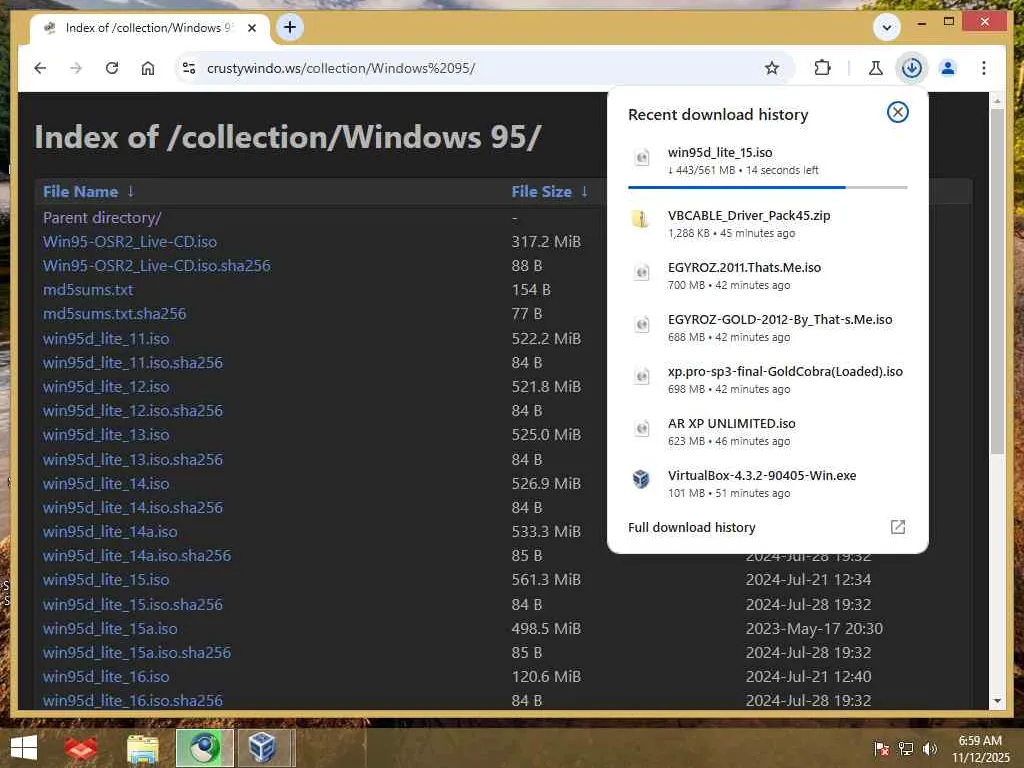Open AR XP UNLIMITED.iso download entry
The height and width of the screenshot is (768, 1024).
(767, 432)
